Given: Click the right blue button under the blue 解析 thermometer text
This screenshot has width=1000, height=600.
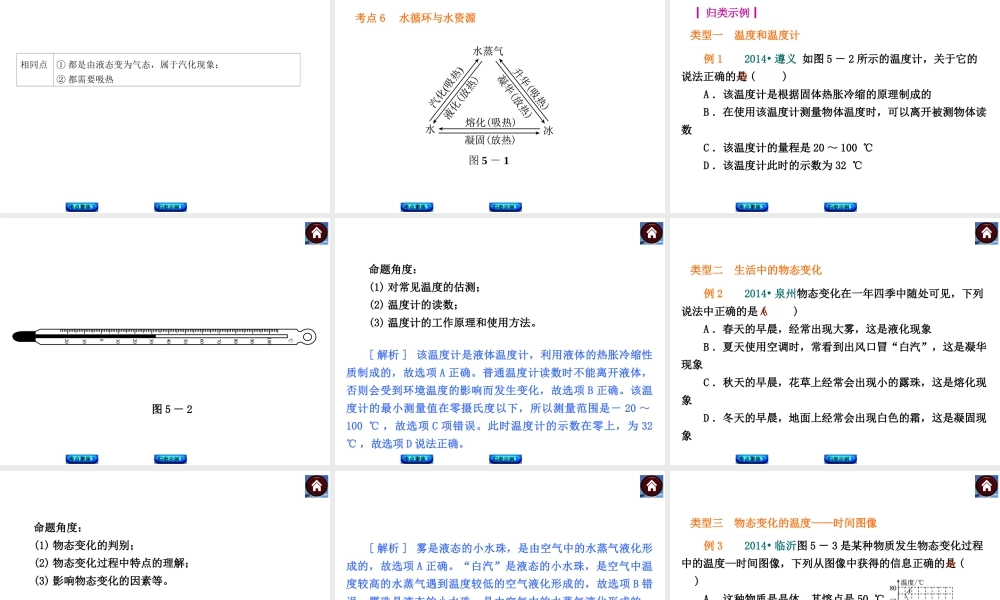Looking at the screenshot, I should (505, 458).
